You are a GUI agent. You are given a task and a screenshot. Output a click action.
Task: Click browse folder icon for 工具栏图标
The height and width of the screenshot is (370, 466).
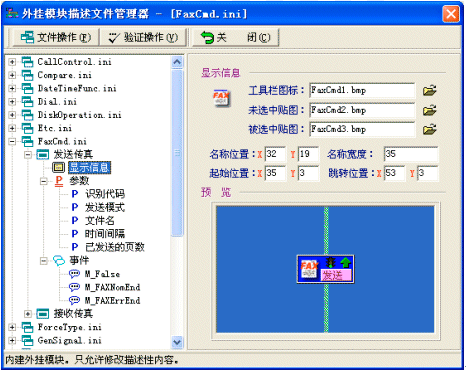tap(430, 90)
